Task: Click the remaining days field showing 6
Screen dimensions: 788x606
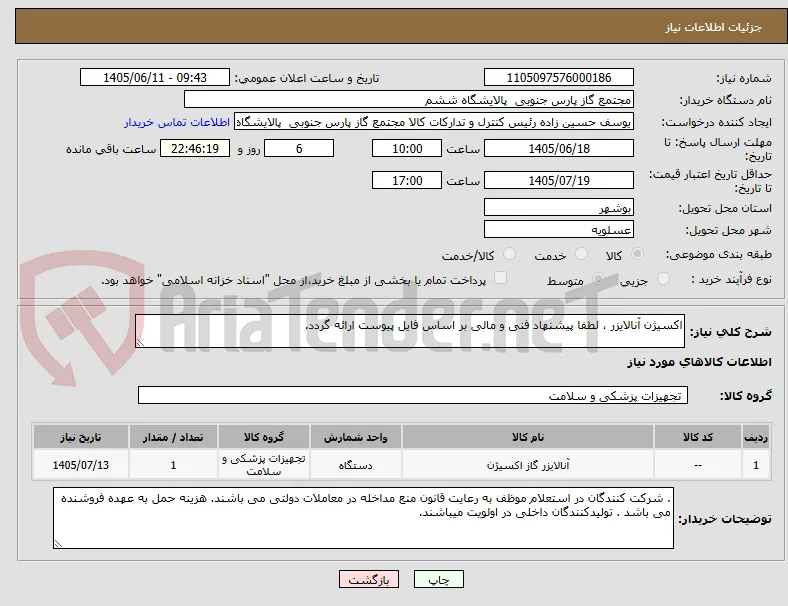Action: tap(299, 148)
